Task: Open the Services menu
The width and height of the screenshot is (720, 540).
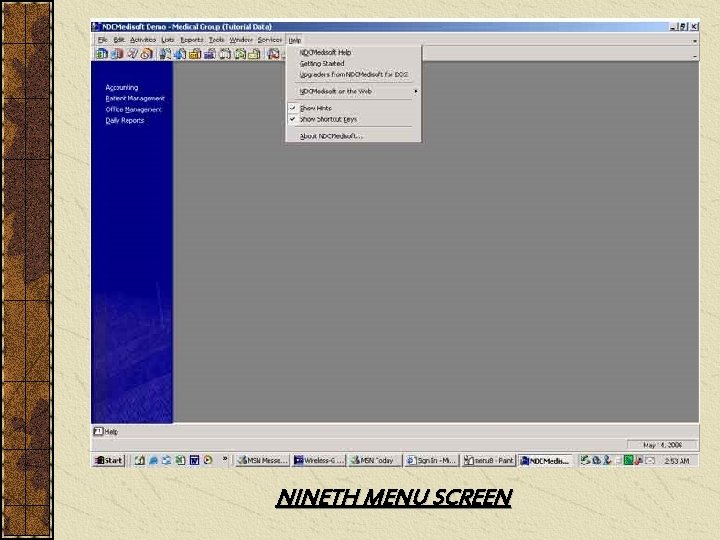Action: [270, 40]
